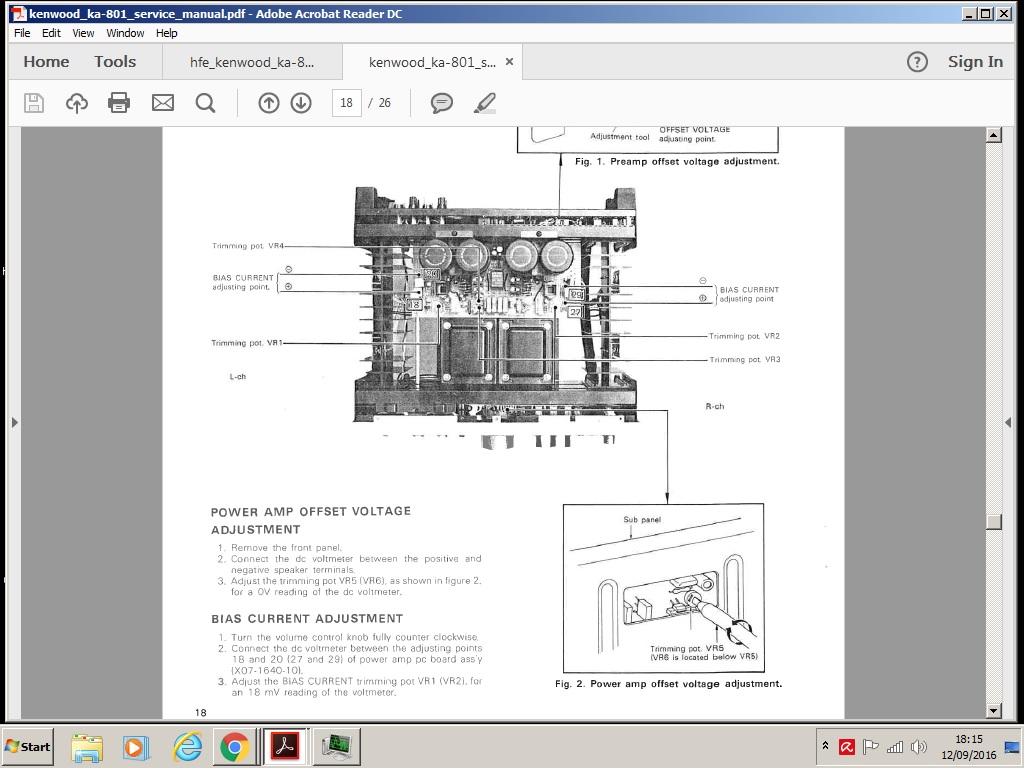
Task: Go to previous page arrow
Action: 268,103
